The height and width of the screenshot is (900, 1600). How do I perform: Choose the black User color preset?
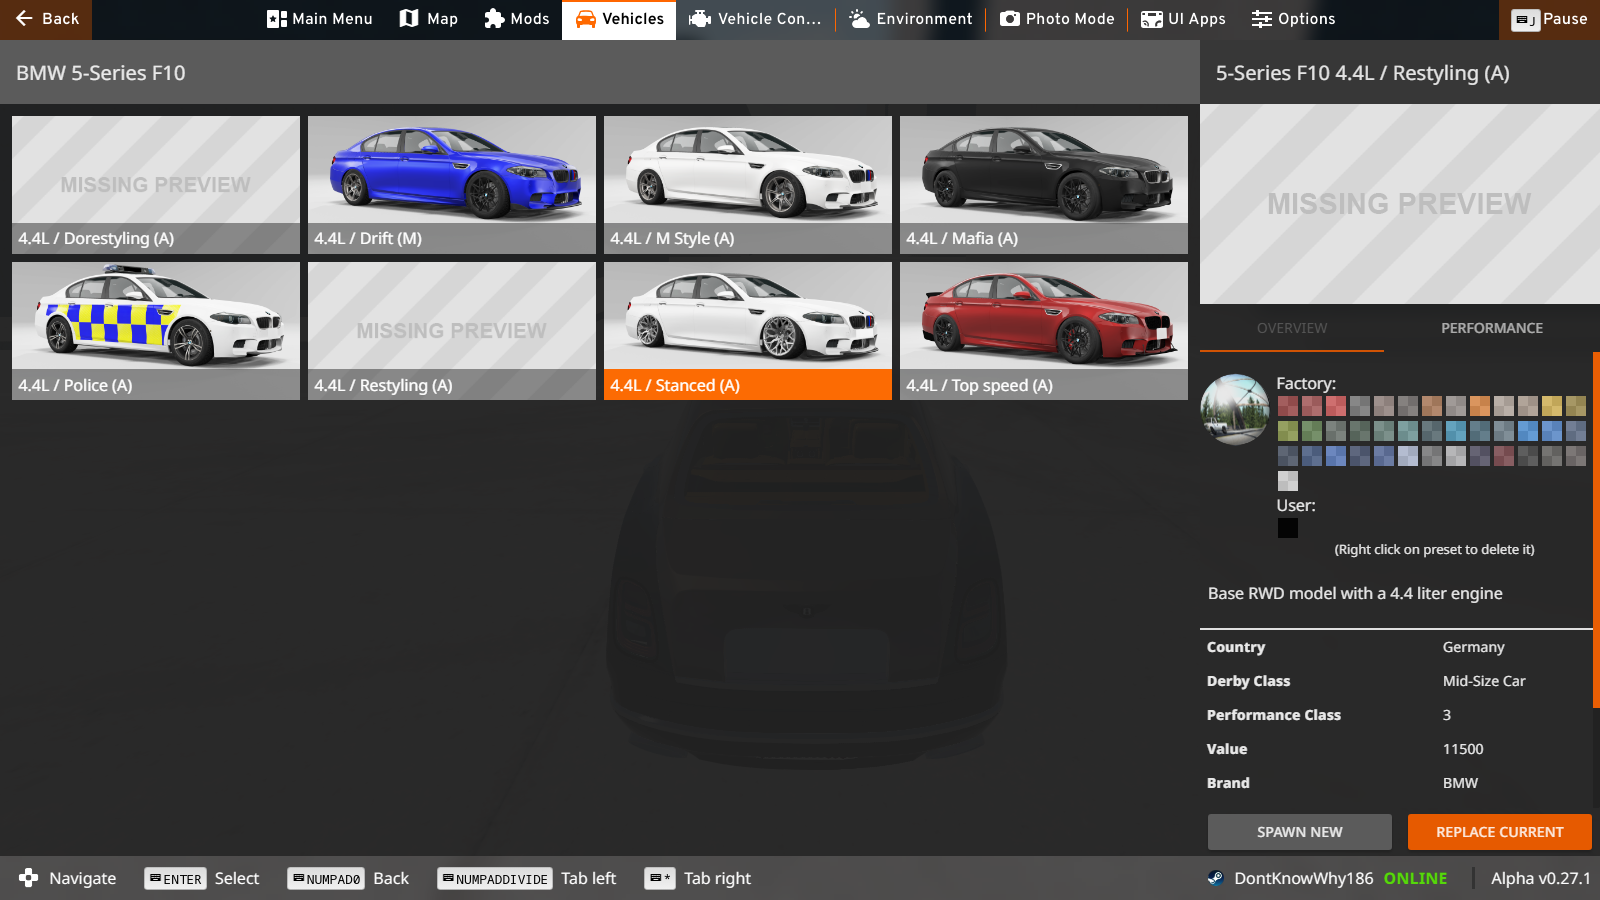pos(1288,528)
